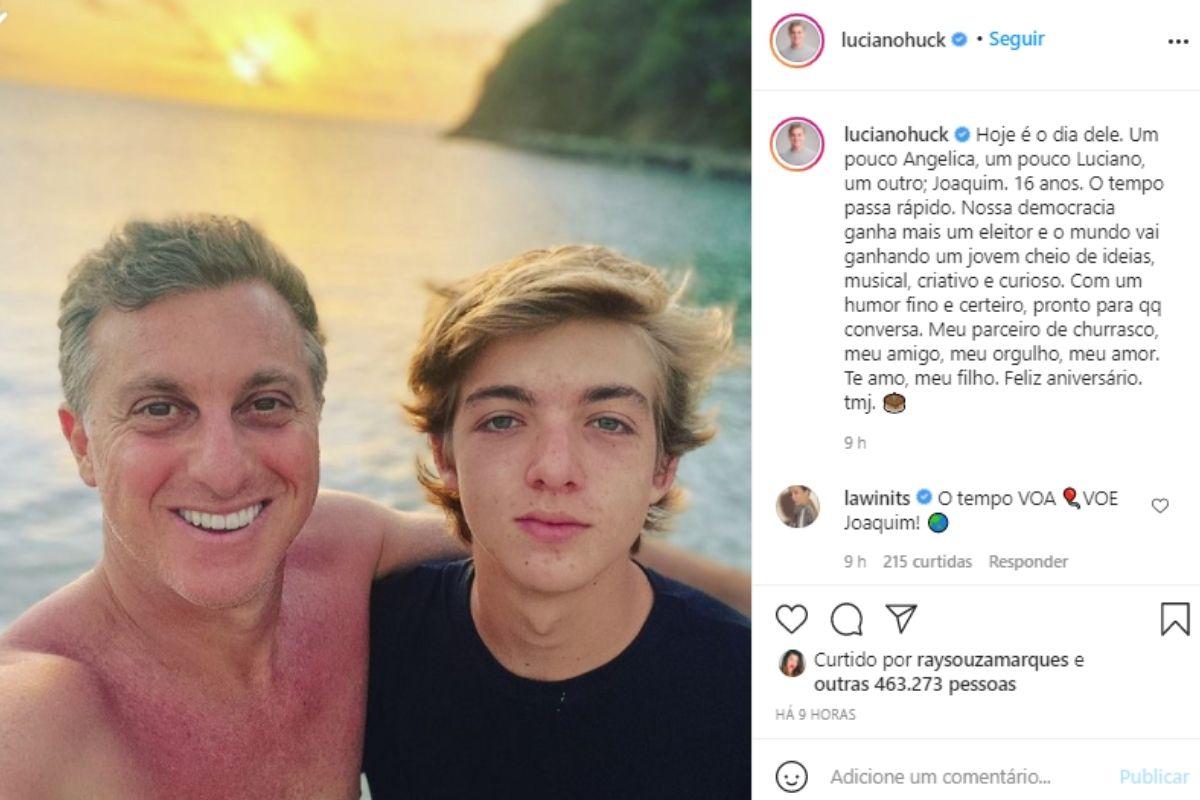Open comments via speech bubble icon
Image resolution: width=1200 pixels, height=800 pixels.
coord(847,620)
